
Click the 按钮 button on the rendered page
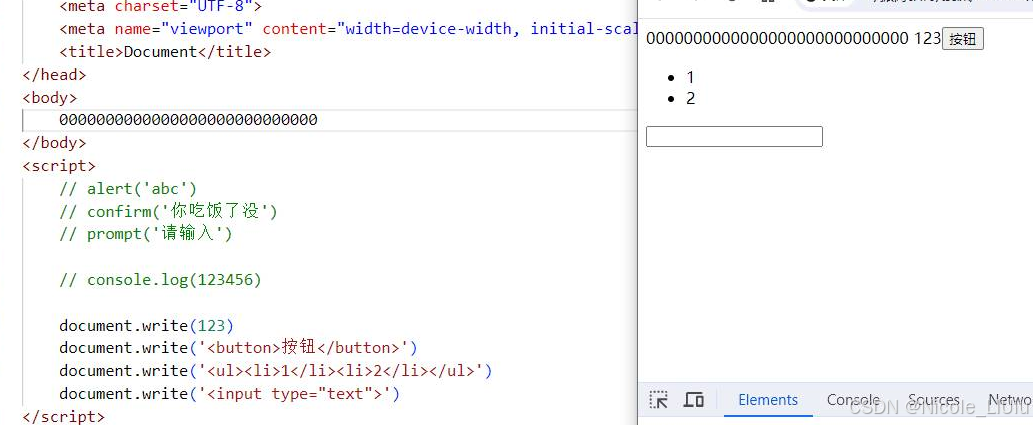963,39
